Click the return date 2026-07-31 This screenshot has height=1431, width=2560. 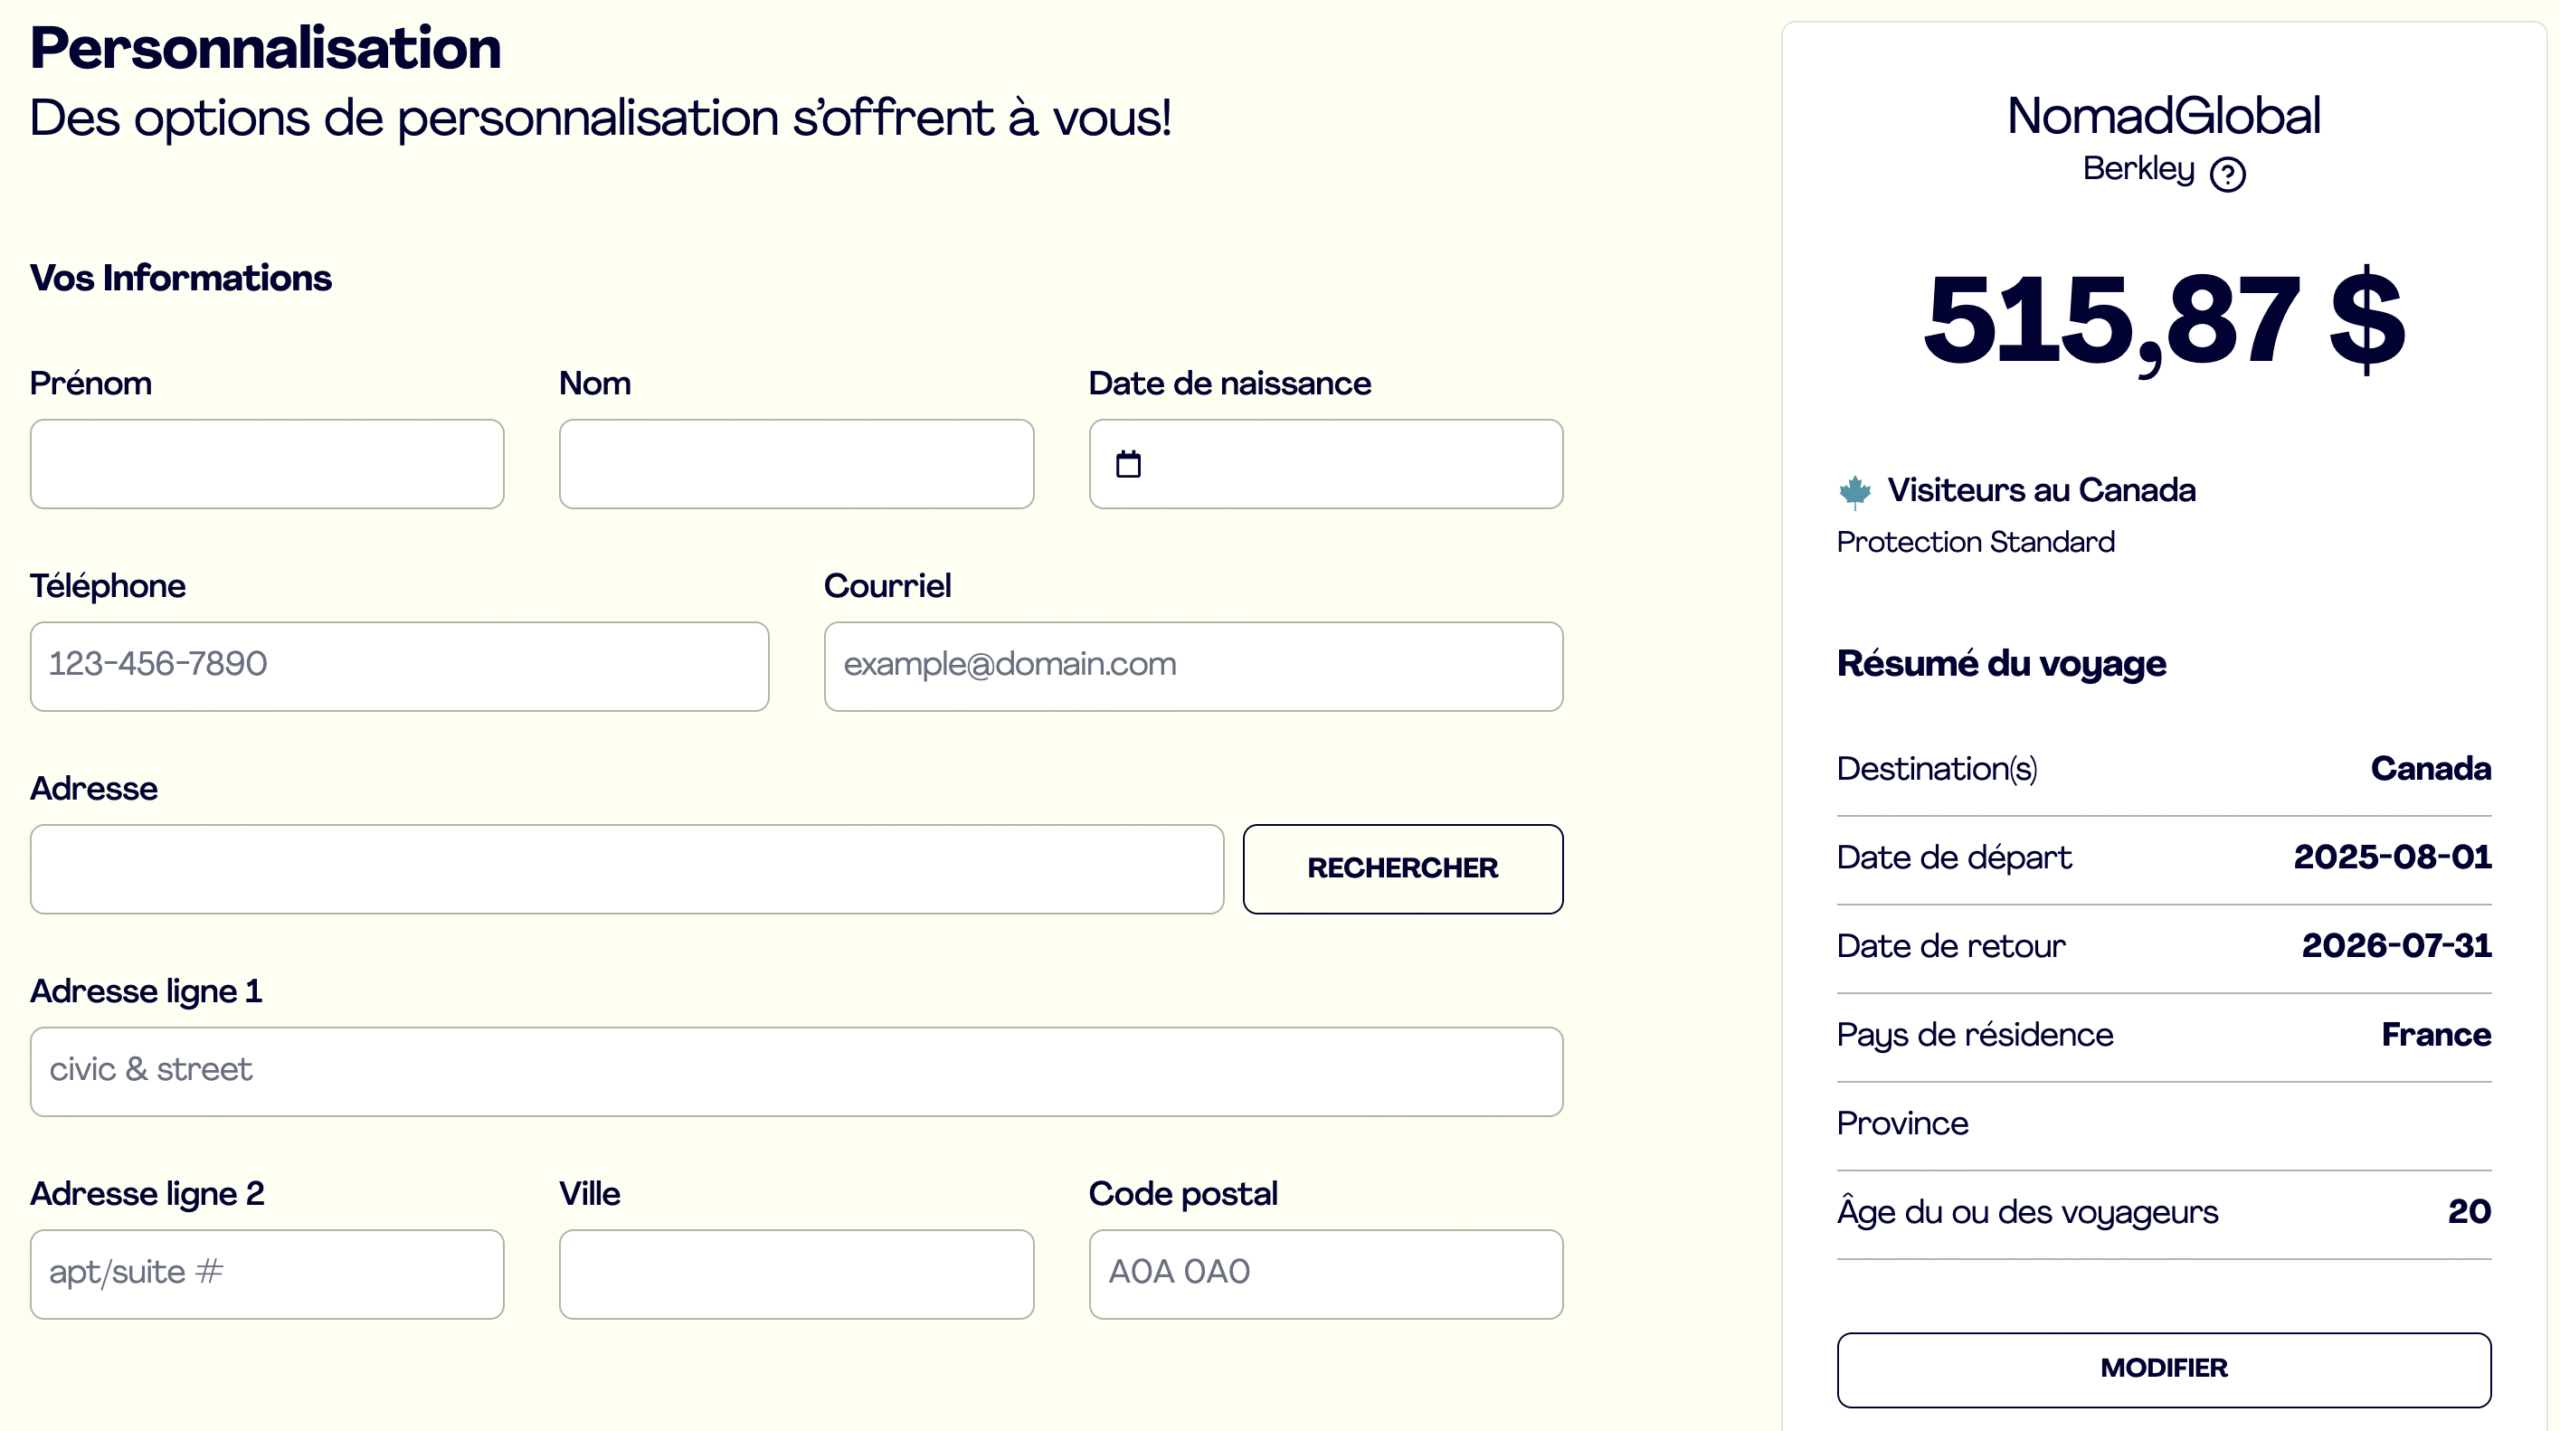2396,946
